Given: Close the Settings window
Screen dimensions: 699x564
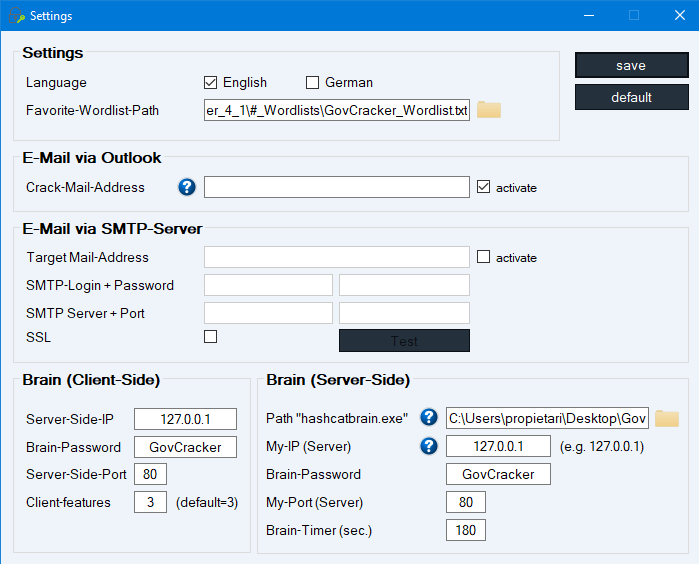Looking at the screenshot, I should pyautogui.click(x=679, y=16).
